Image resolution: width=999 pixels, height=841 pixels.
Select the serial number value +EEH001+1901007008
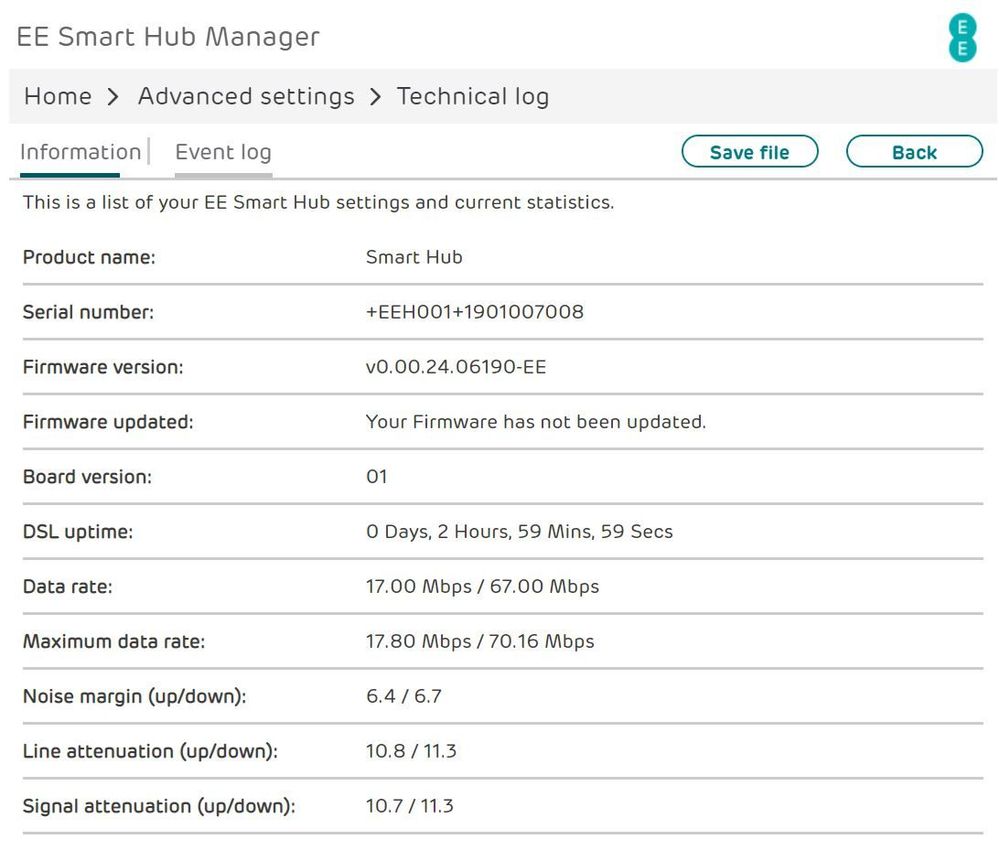(x=475, y=312)
